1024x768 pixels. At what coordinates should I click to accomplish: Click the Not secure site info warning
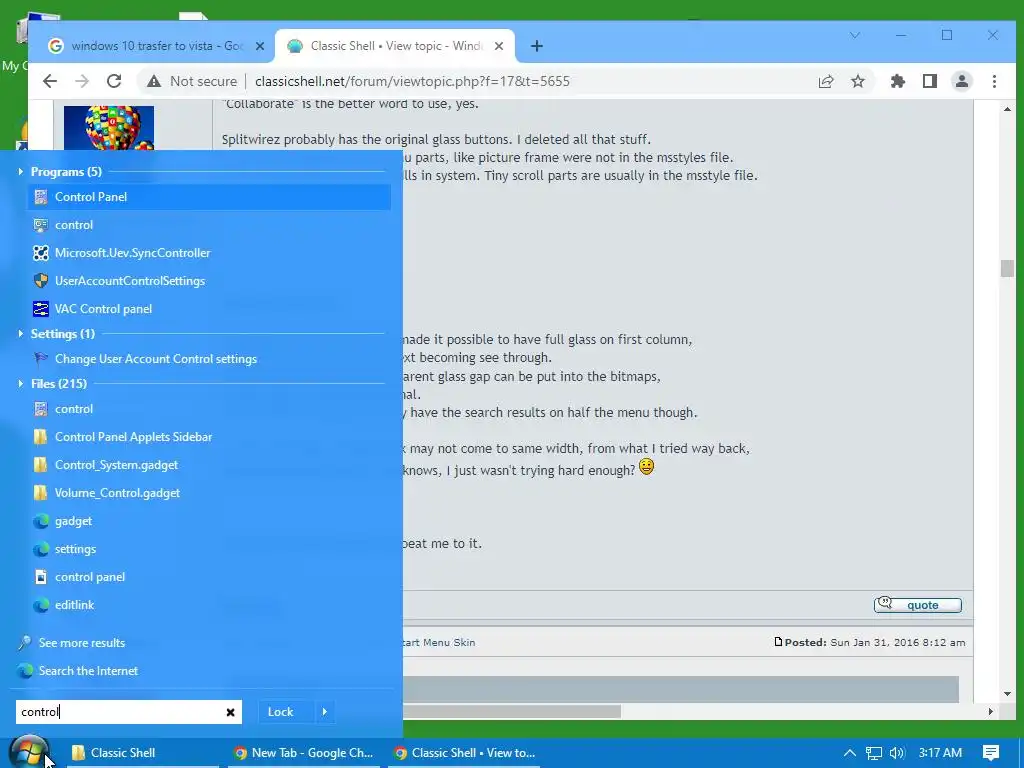click(192, 81)
